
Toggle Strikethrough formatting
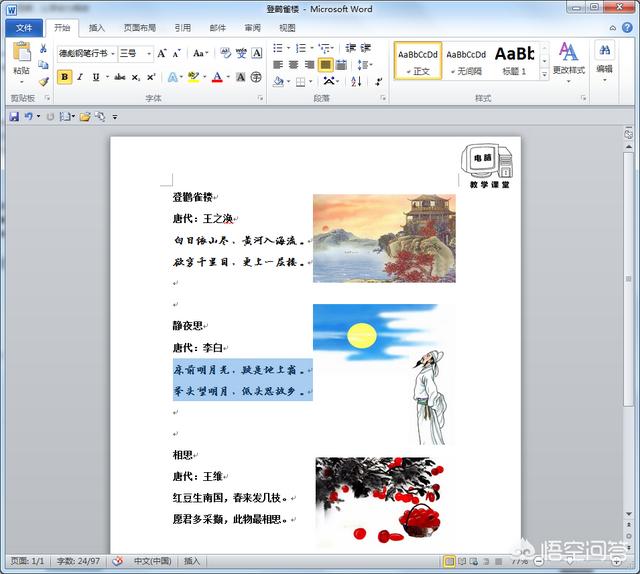[x=120, y=77]
